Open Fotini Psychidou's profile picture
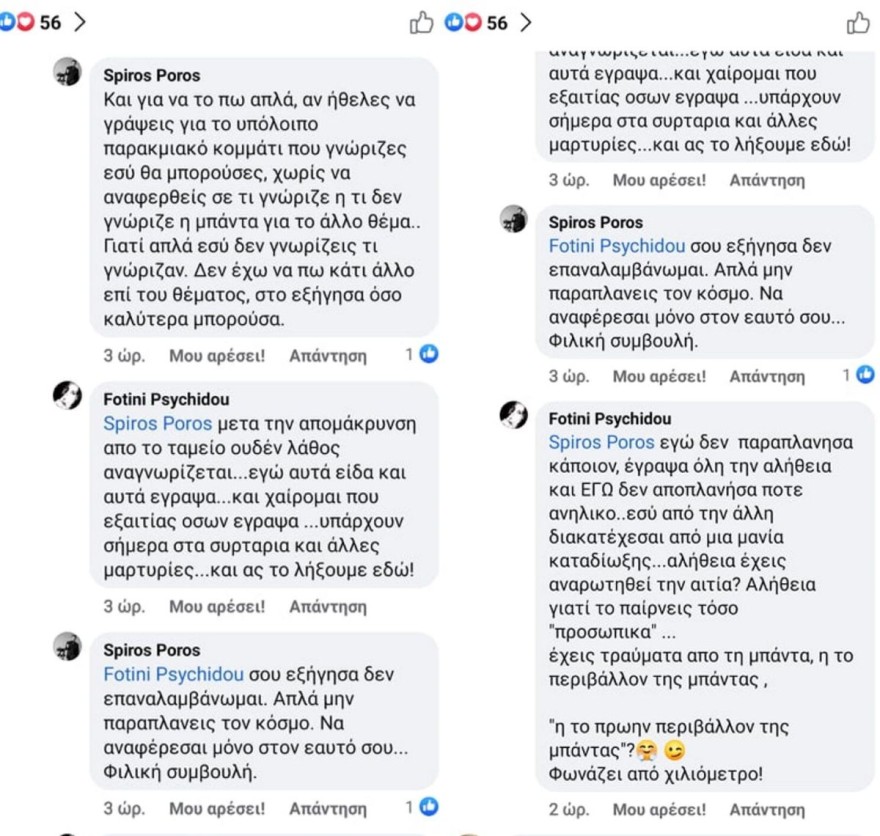 (x=65, y=397)
